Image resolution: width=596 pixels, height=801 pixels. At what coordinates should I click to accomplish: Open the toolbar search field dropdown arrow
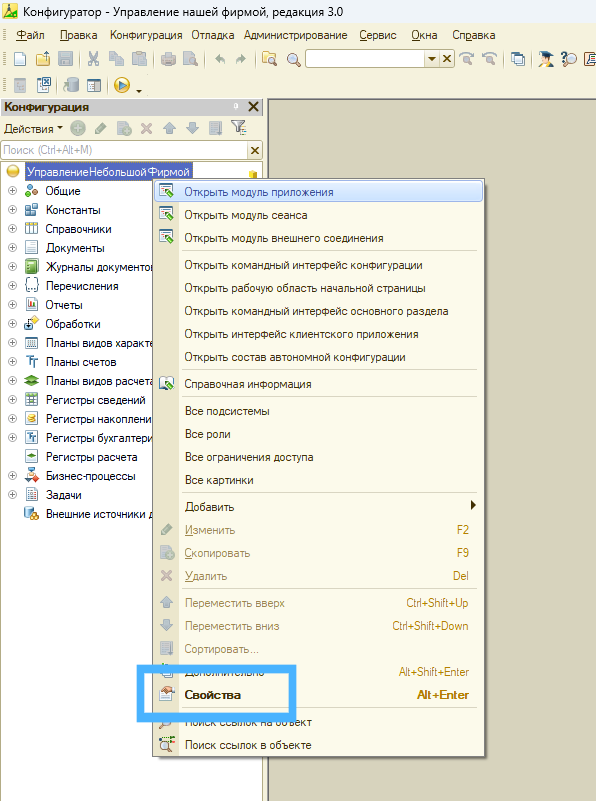coord(432,59)
